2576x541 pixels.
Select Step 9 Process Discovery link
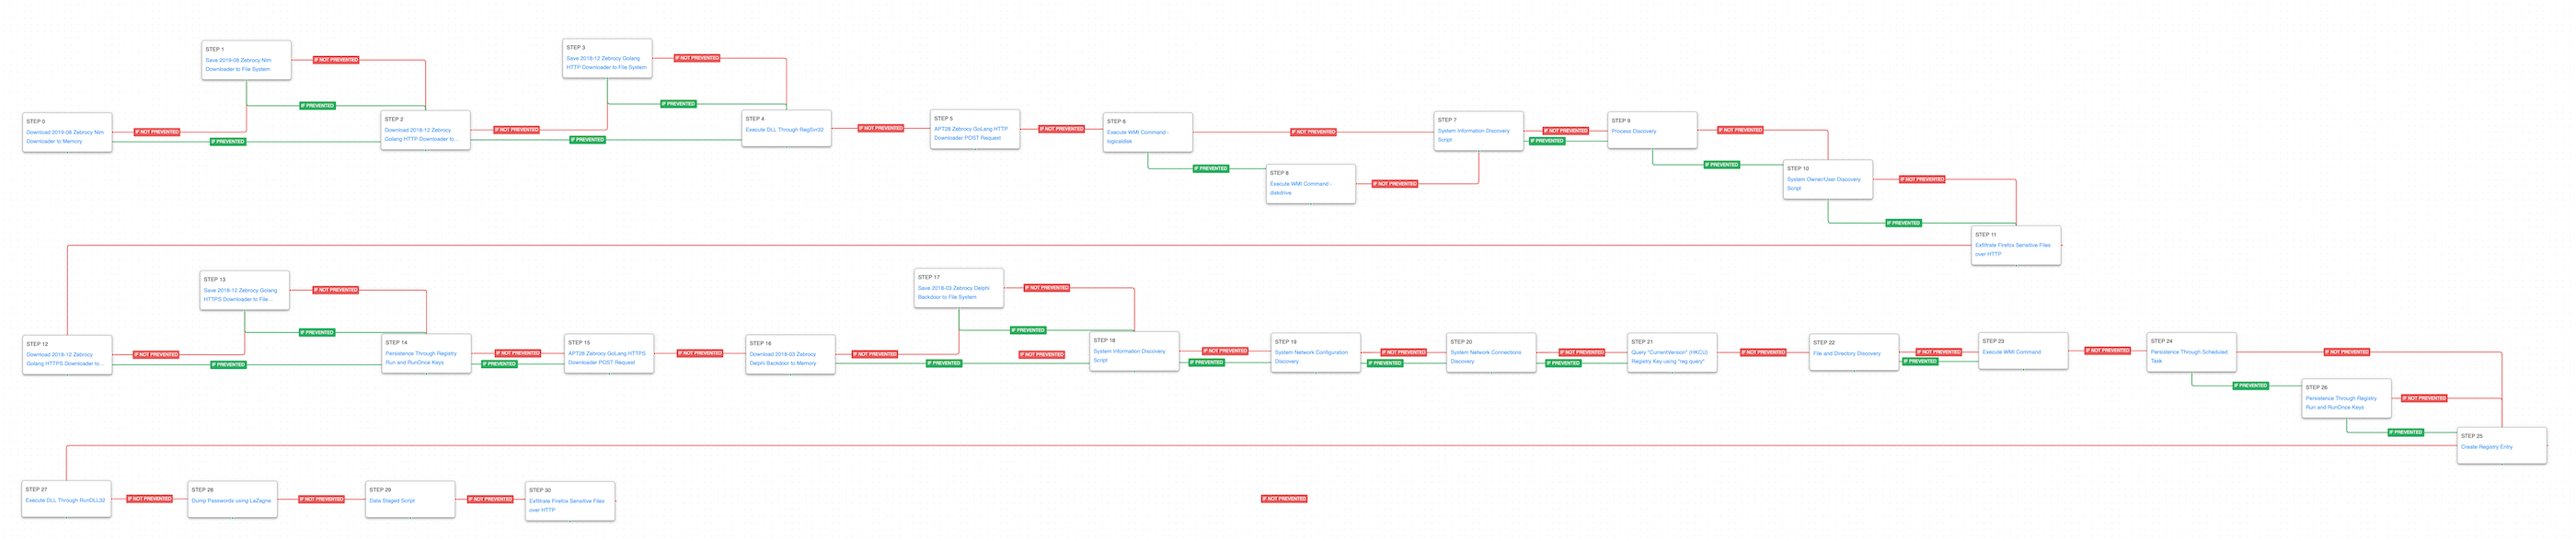1633,131
